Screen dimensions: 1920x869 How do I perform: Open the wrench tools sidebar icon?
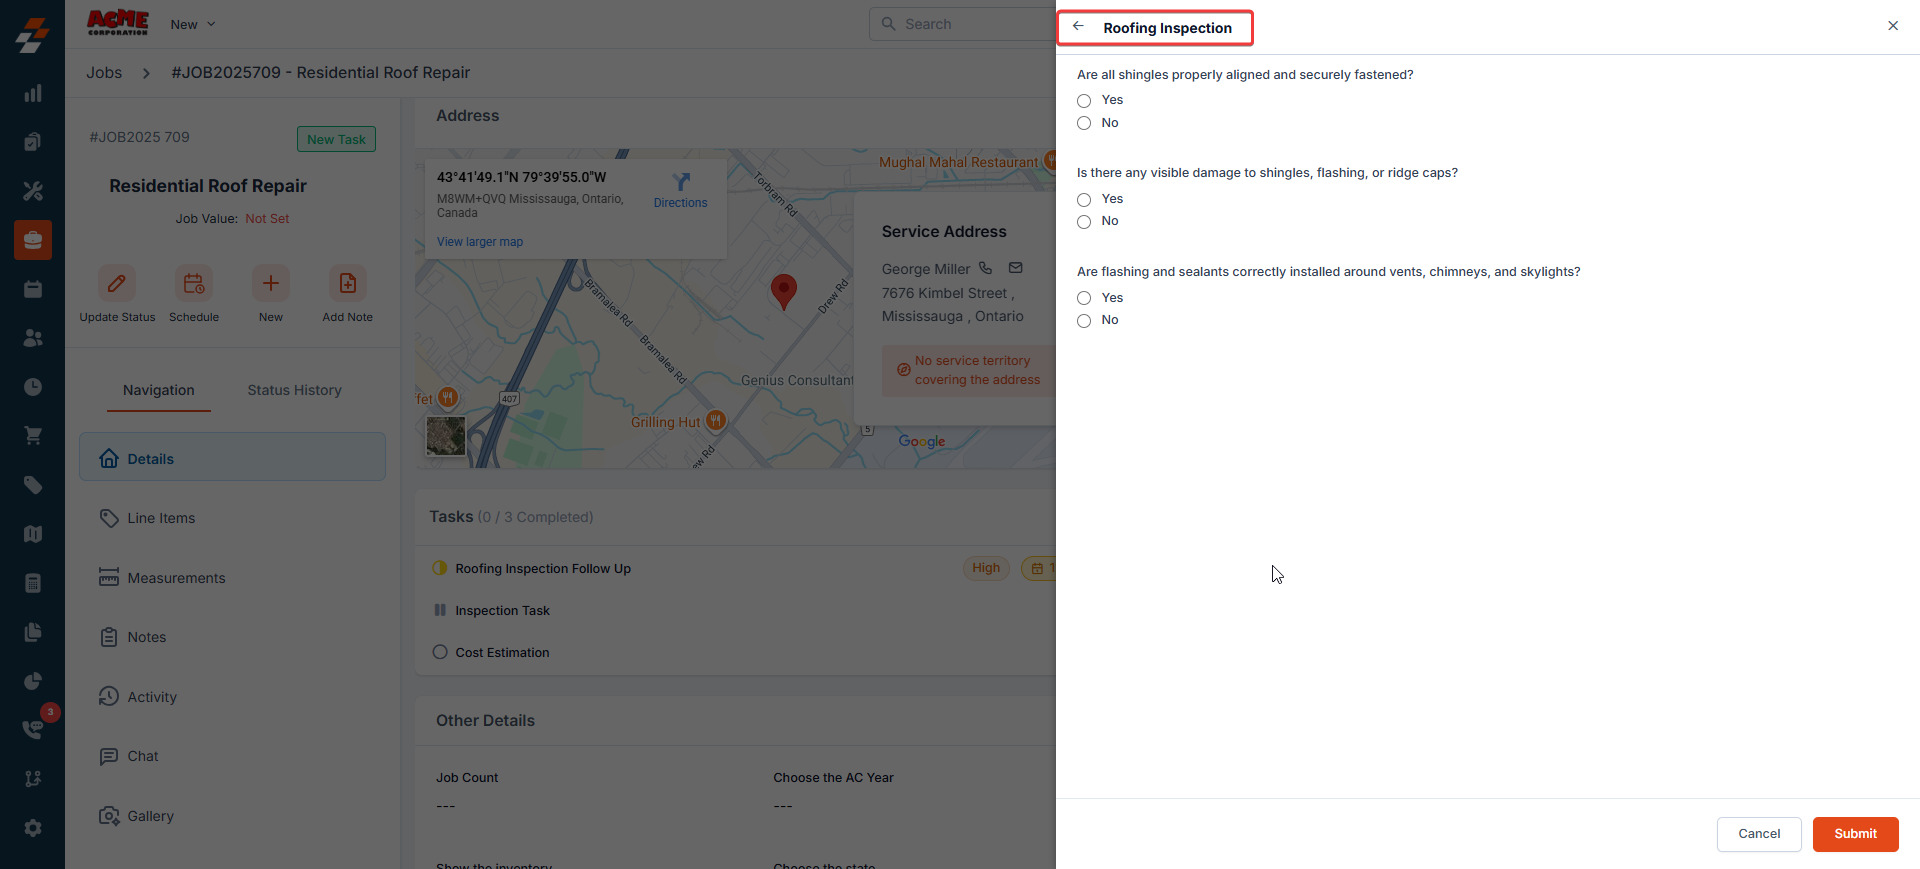click(x=33, y=191)
